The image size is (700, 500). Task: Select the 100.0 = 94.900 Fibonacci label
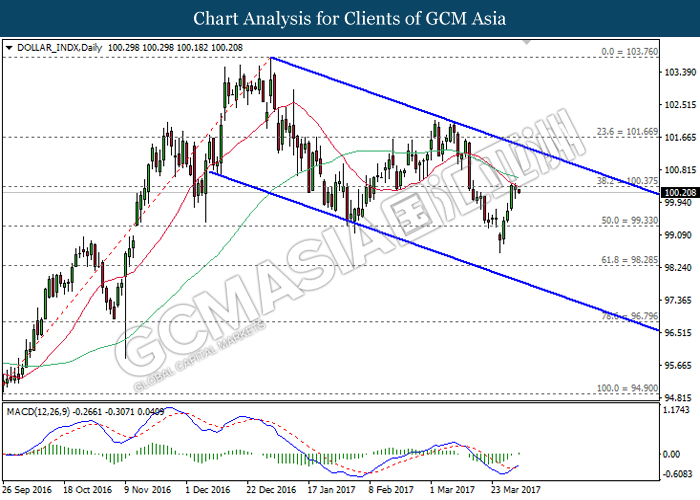(x=627, y=388)
